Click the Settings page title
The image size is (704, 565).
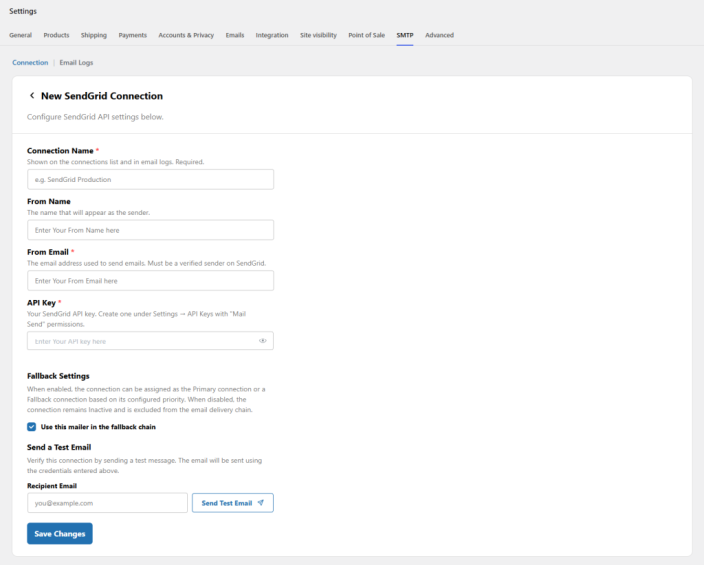[23, 11]
